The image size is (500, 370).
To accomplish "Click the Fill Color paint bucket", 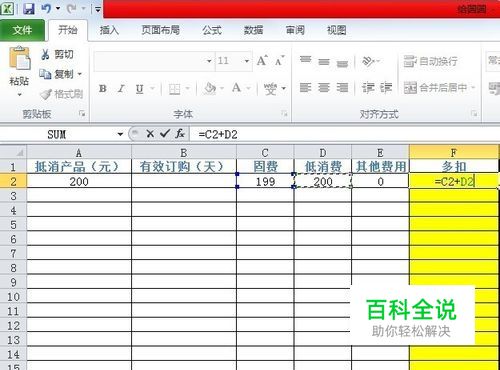I will point(210,88).
